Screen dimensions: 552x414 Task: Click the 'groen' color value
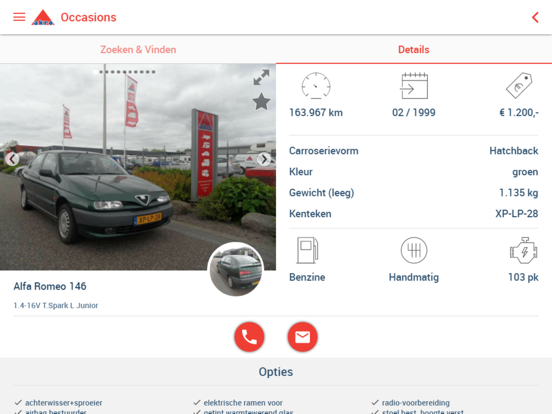click(525, 172)
